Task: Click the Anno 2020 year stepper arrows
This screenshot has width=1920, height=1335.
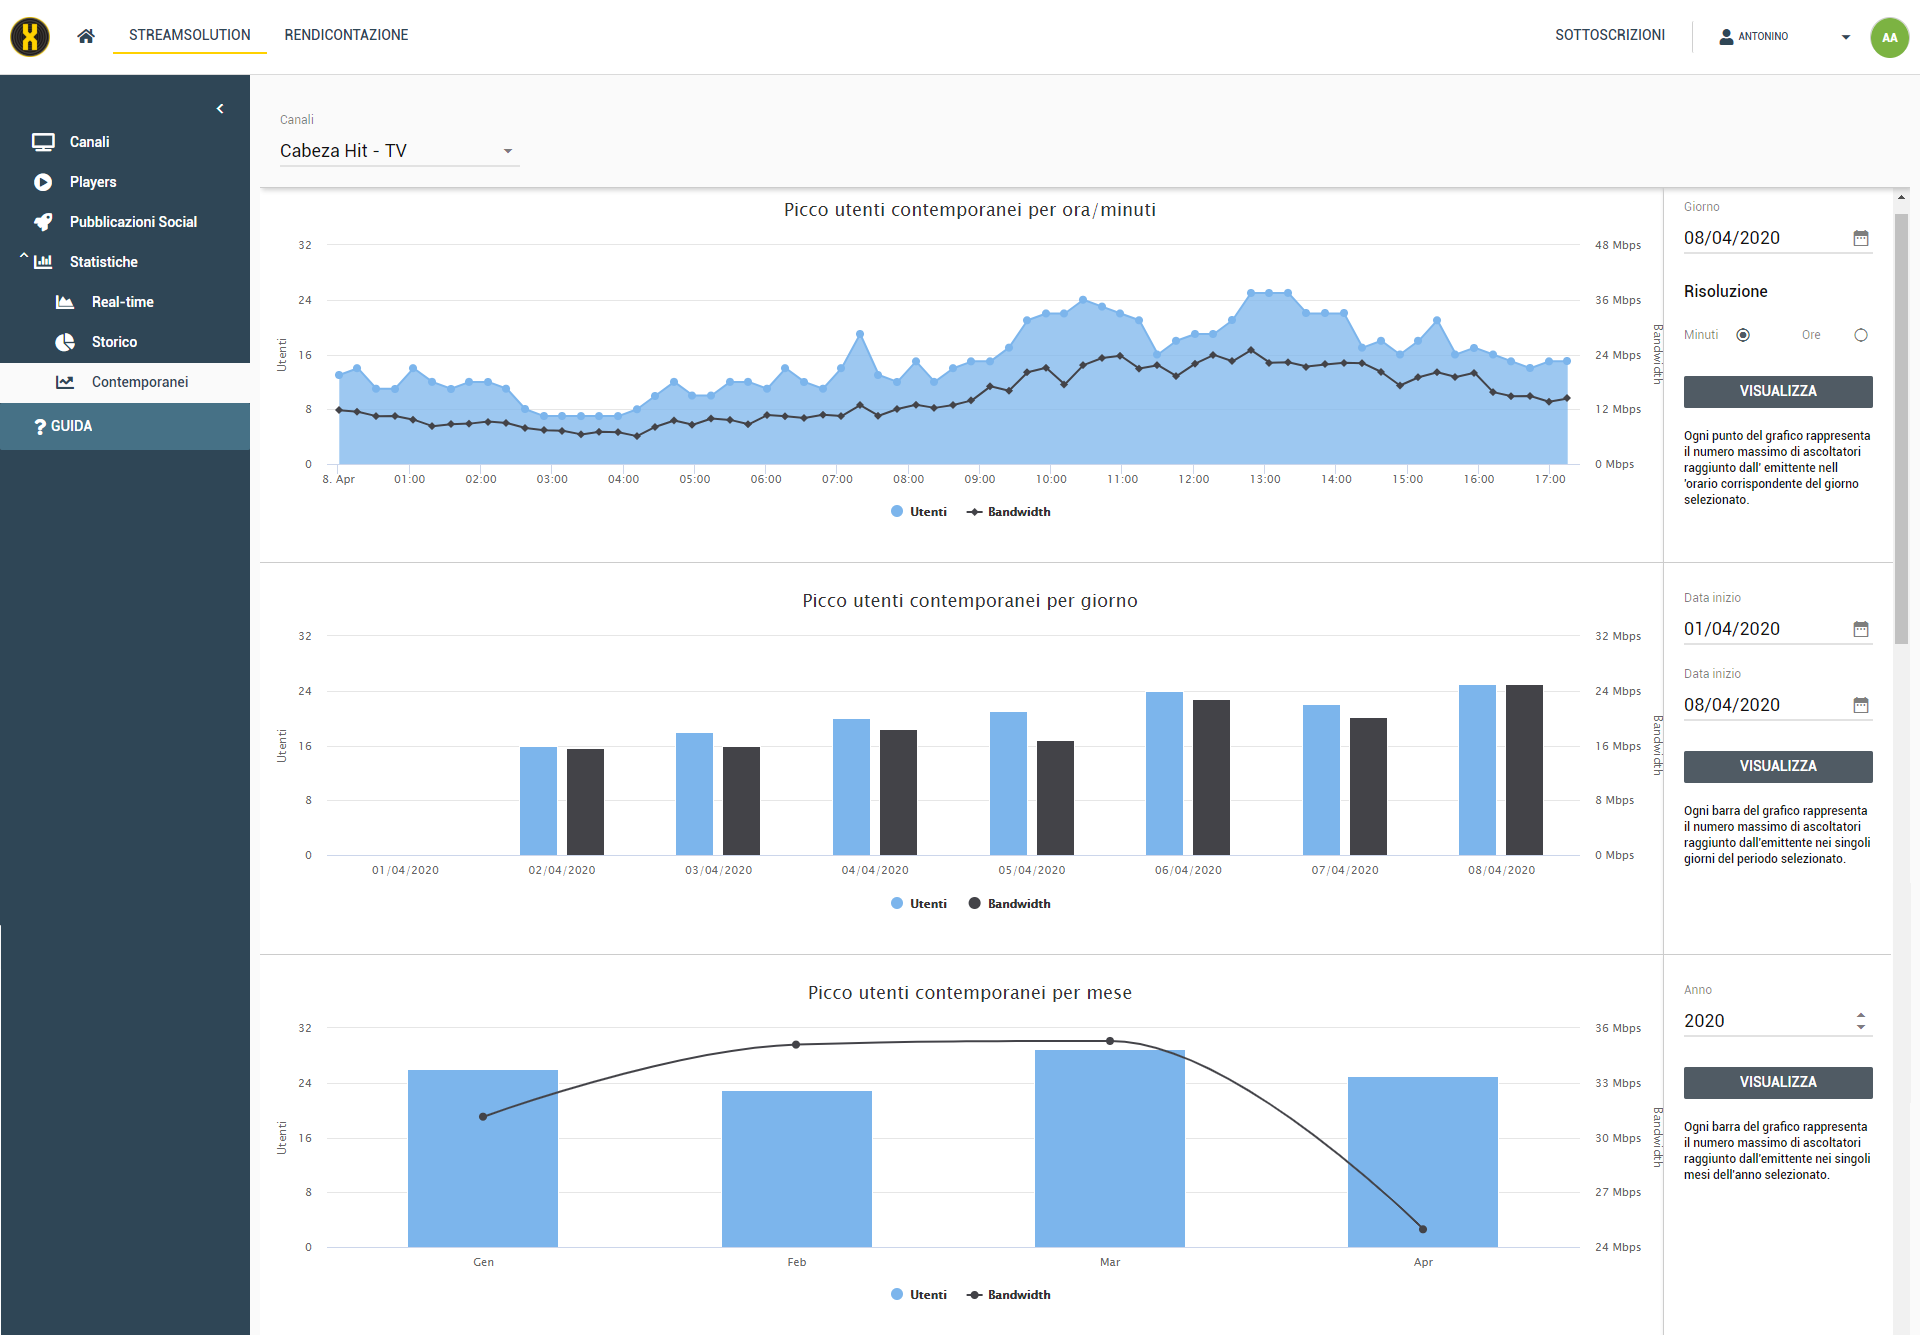Action: pos(1860,1021)
